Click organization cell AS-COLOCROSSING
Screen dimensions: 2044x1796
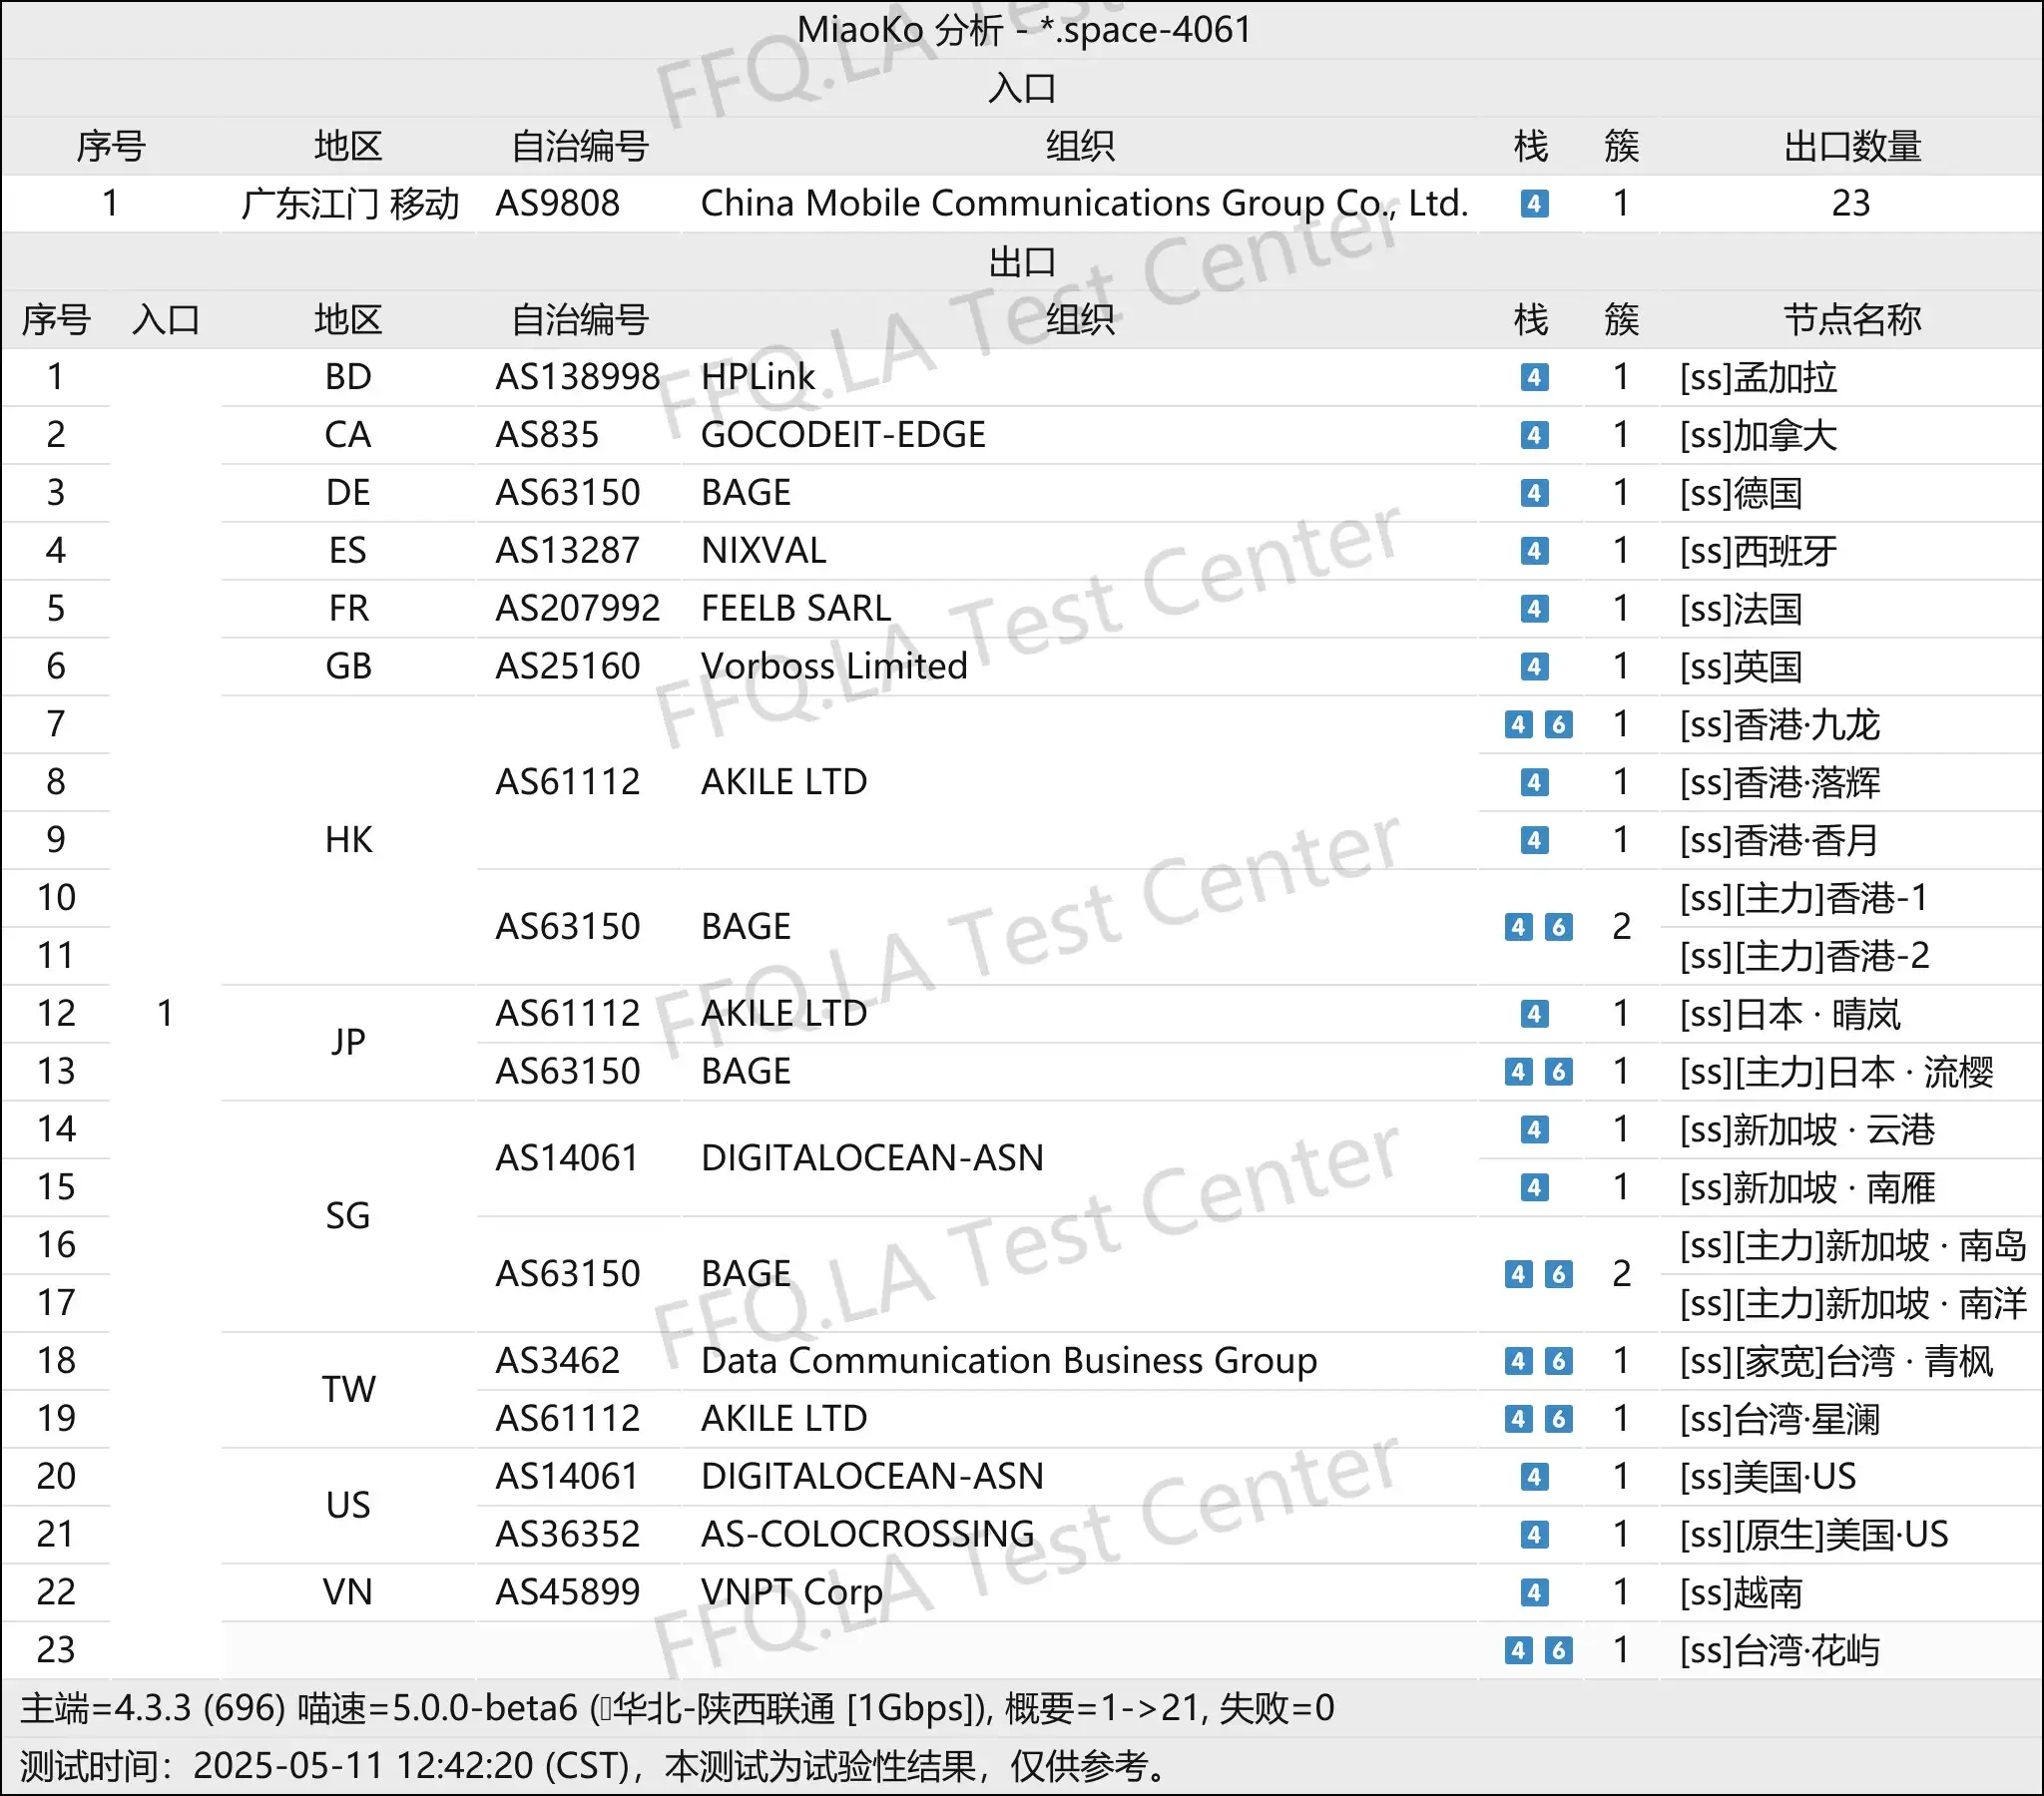tap(868, 1535)
